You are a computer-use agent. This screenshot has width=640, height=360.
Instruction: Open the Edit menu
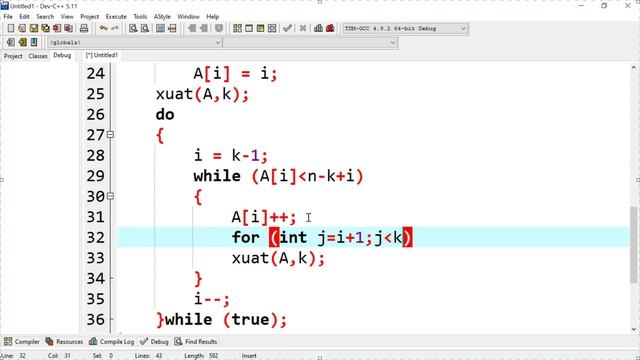pos(24,17)
